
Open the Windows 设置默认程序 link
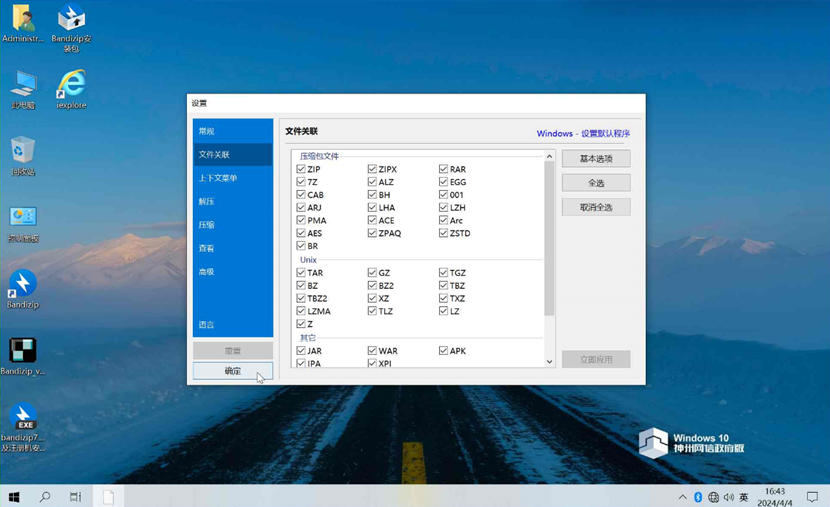(583, 133)
